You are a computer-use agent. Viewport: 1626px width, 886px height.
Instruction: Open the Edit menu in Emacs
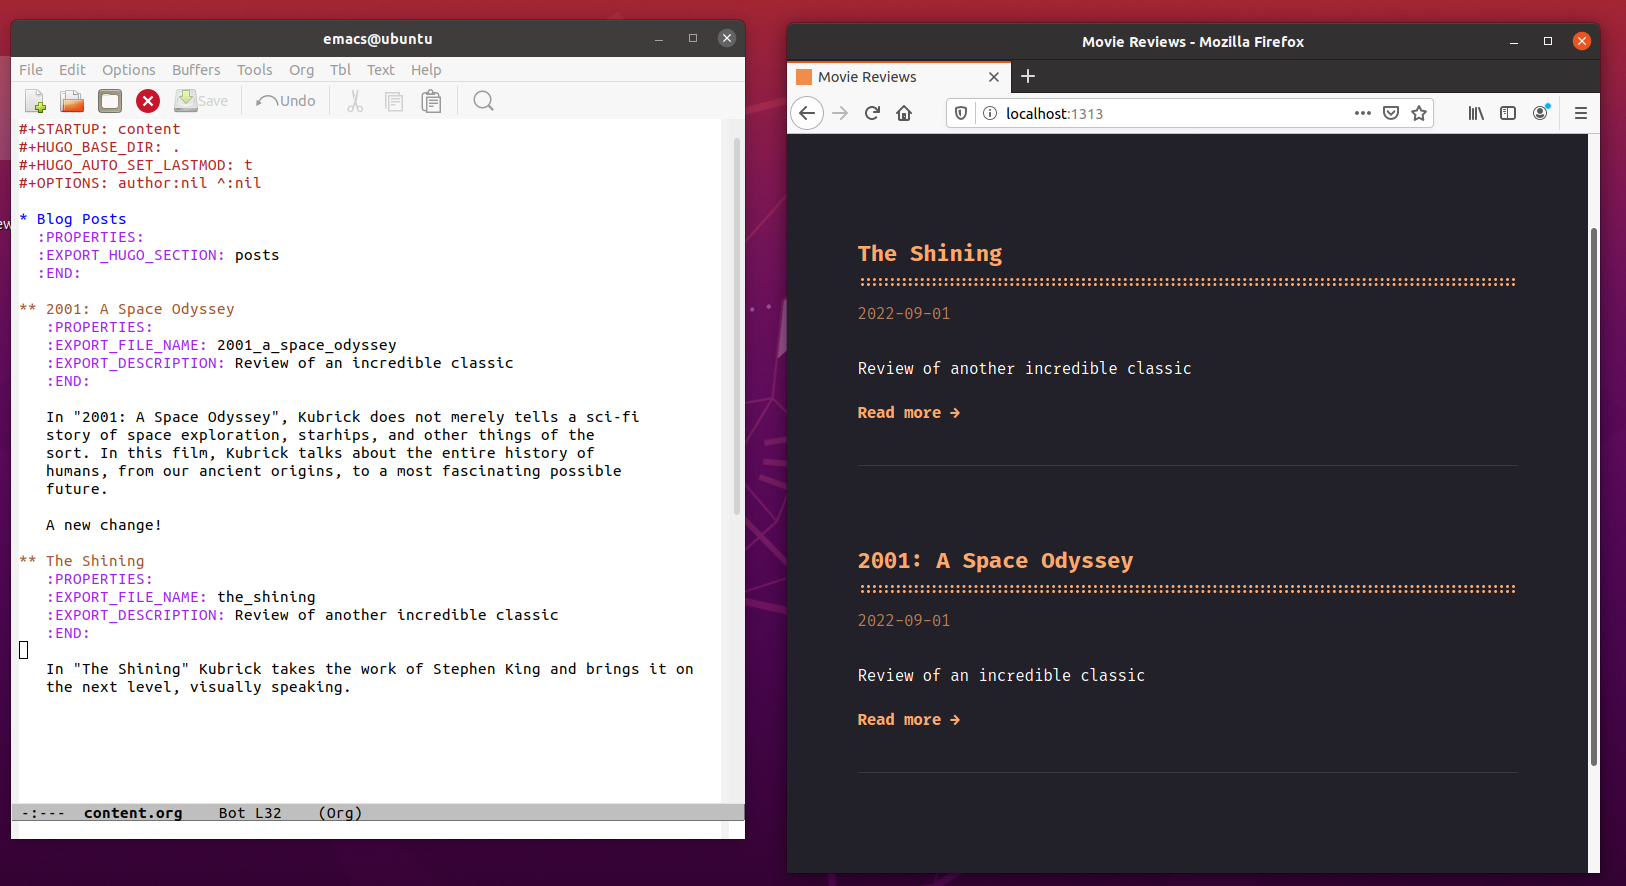(x=72, y=70)
